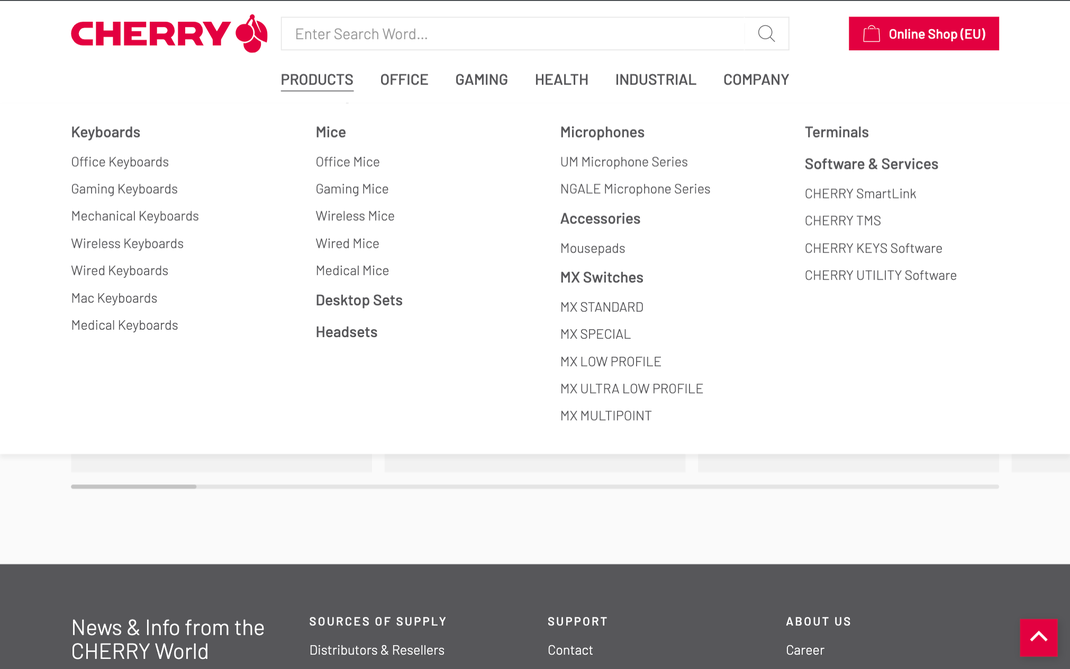Select Wireless Keyboards
Viewport: 1070px width, 669px height.
coord(127,244)
